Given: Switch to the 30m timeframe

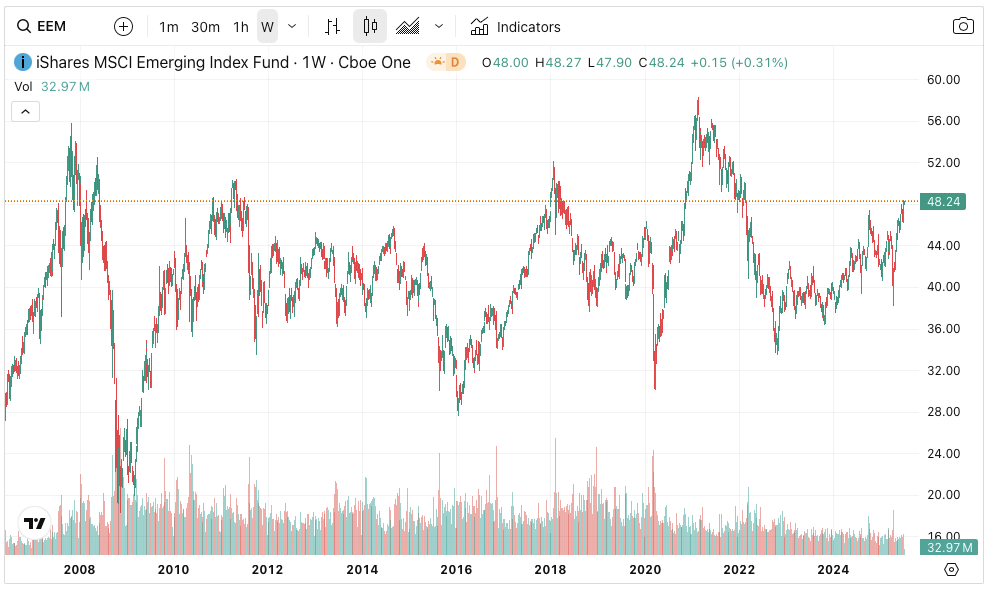Looking at the screenshot, I should point(205,27).
